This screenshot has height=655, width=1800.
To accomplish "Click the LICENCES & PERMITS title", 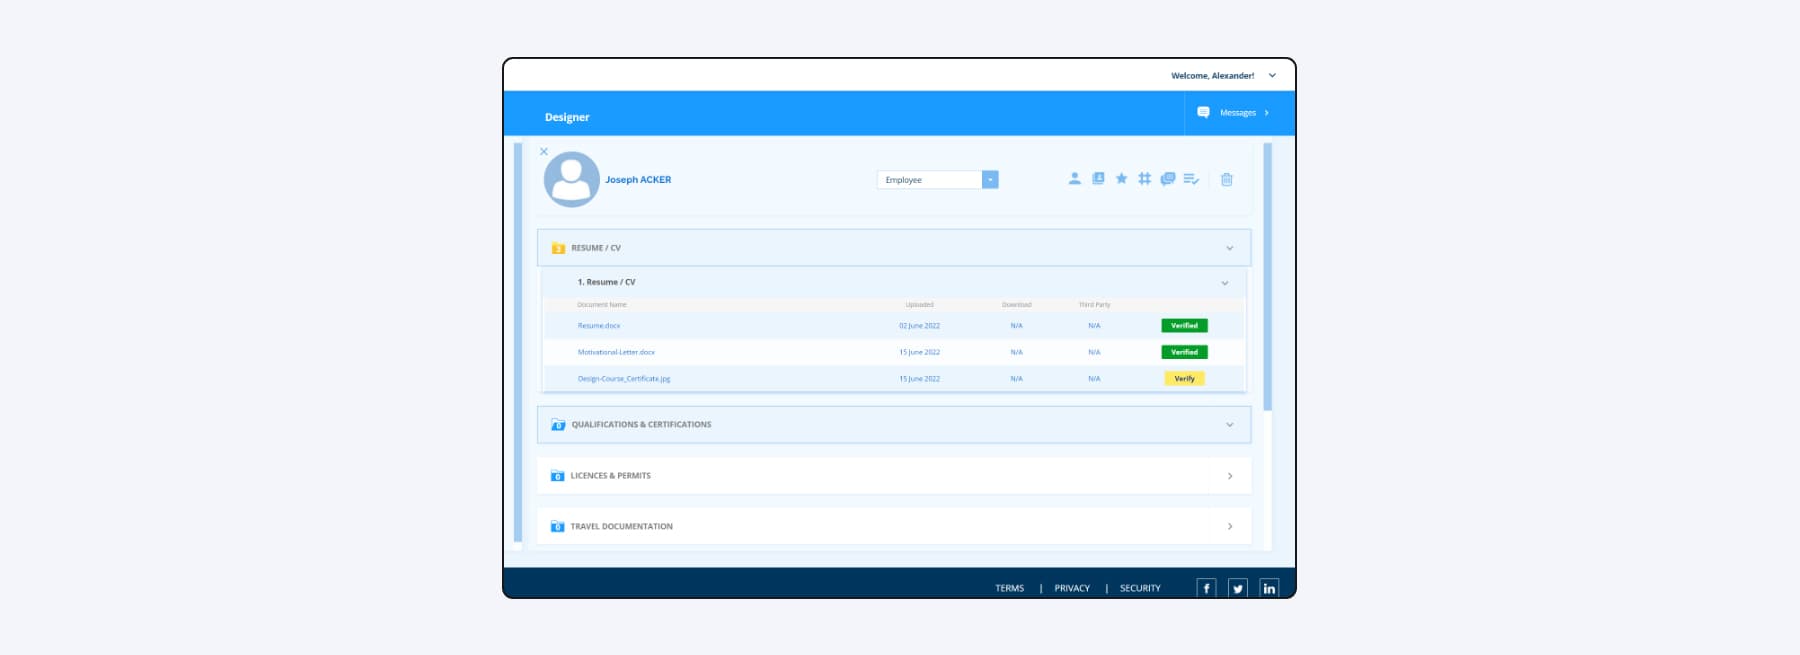I will [x=610, y=476].
